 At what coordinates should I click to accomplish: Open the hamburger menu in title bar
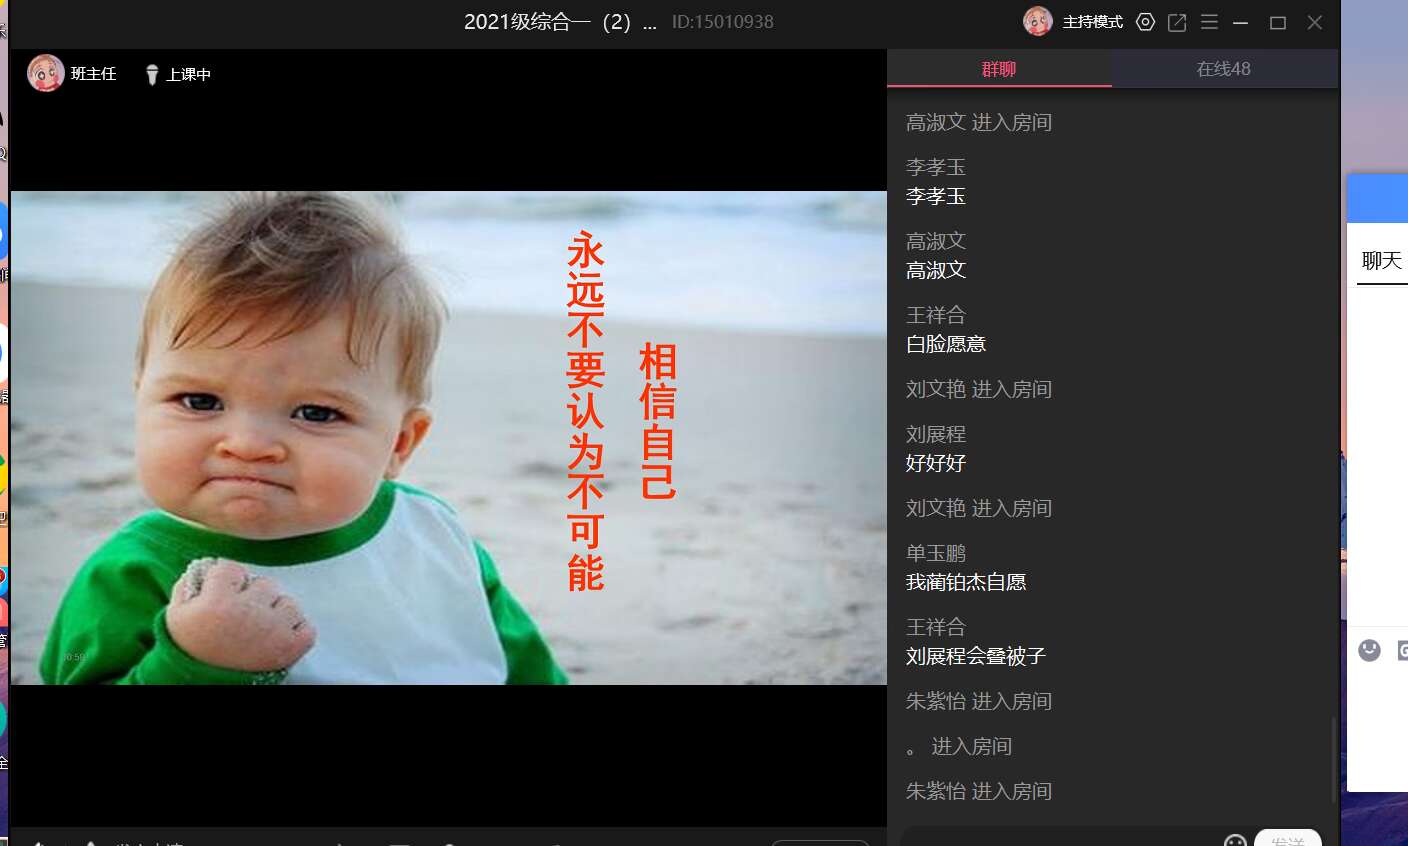1209,22
